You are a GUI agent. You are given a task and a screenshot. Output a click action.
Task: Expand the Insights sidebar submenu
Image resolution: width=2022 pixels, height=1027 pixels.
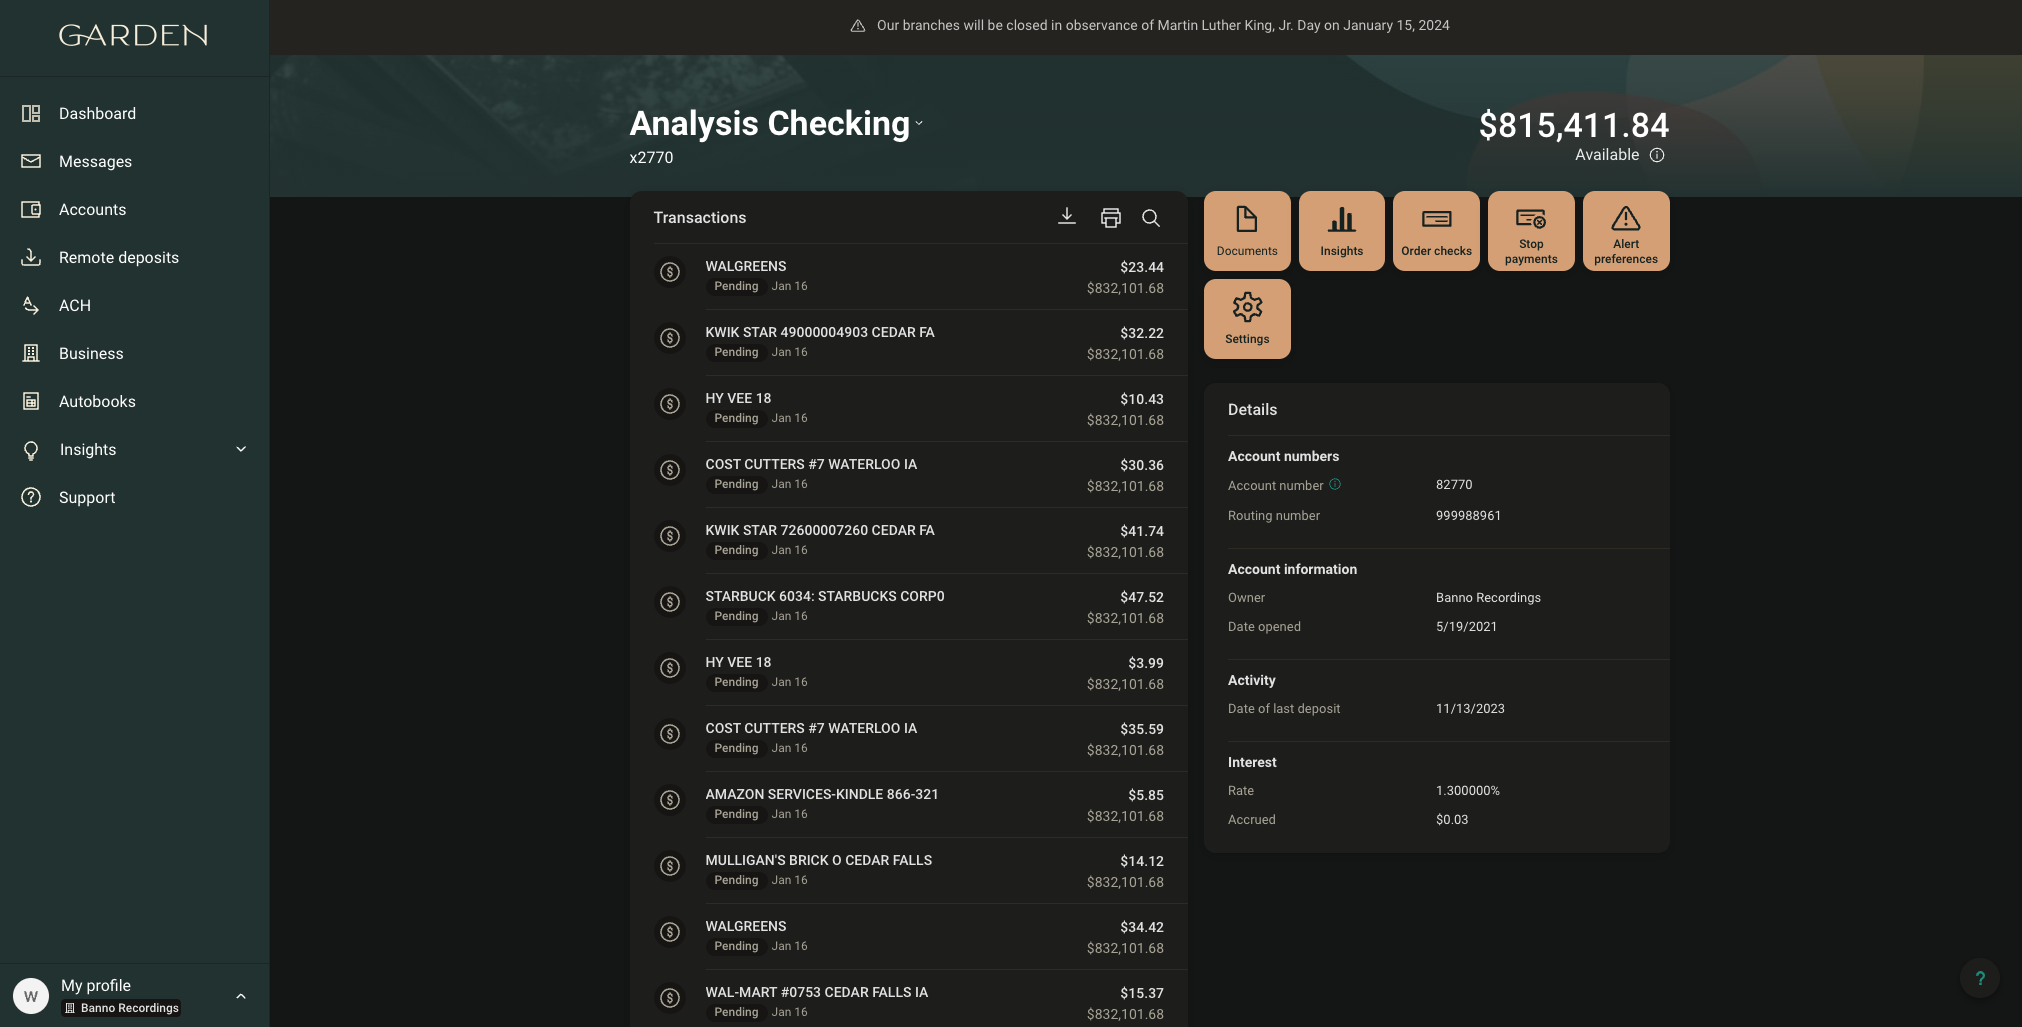241,449
